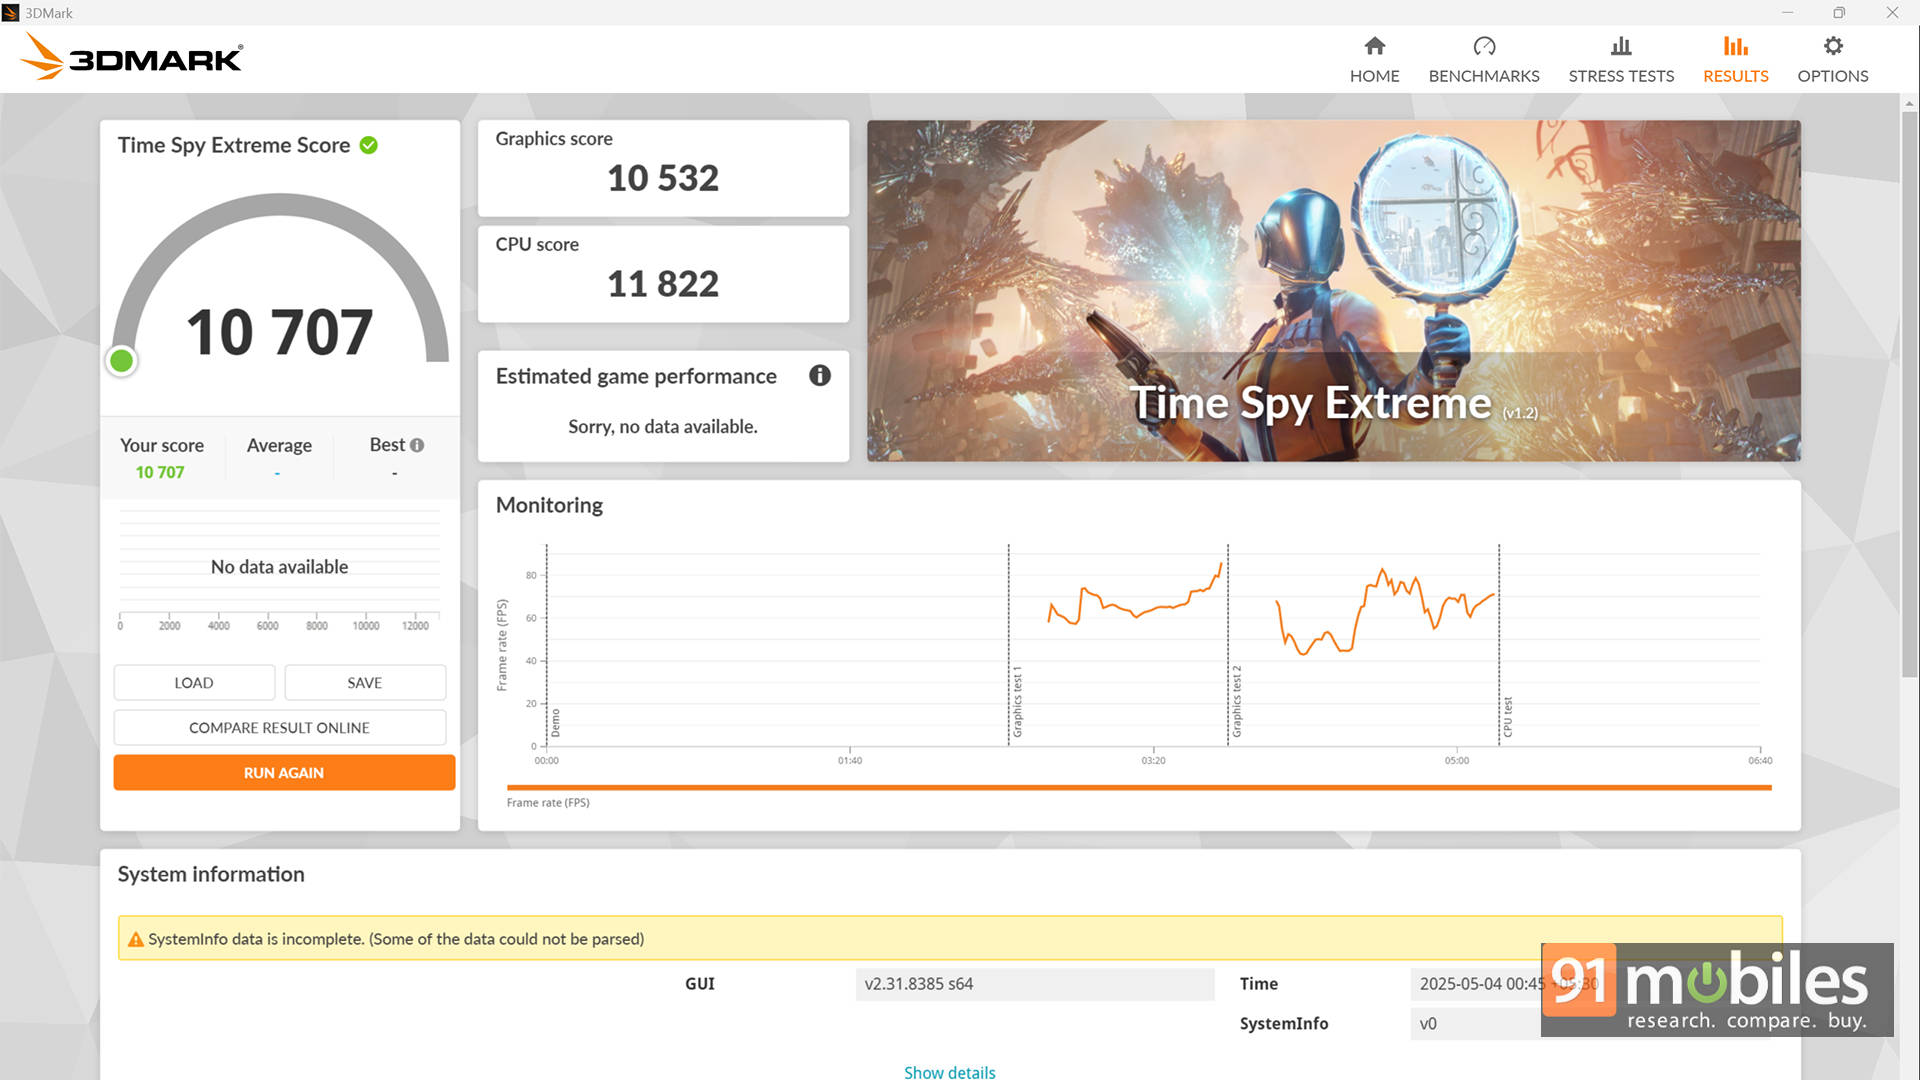Click the Benchmarks gauge icon
Image resolution: width=1920 pixels, height=1080 pixels.
[x=1484, y=46]
